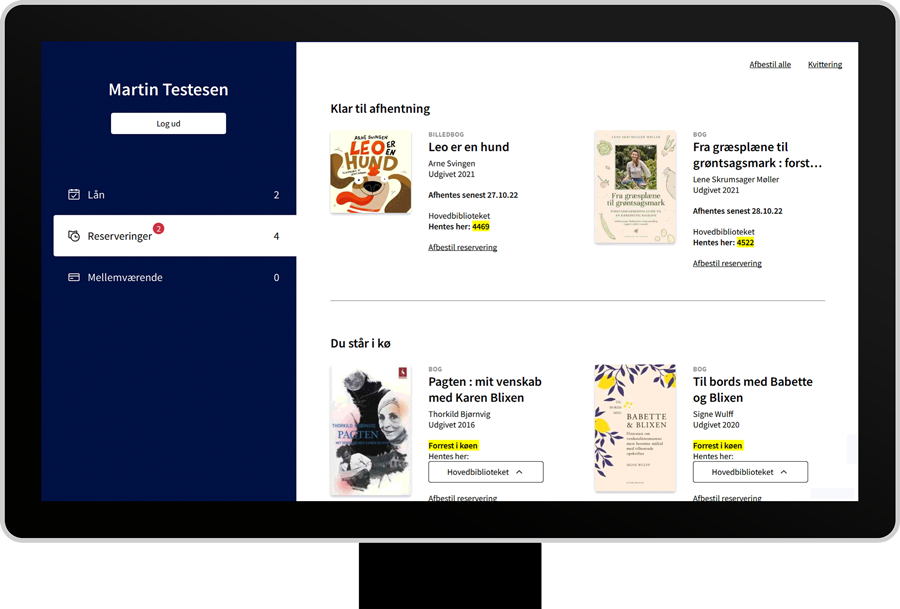The width and height of the screenshot is (900, 609).
Task: Open the Fra græsplæne til grøntsagsmark cover image
Action: pyautogui.click(x=635, y=187)
